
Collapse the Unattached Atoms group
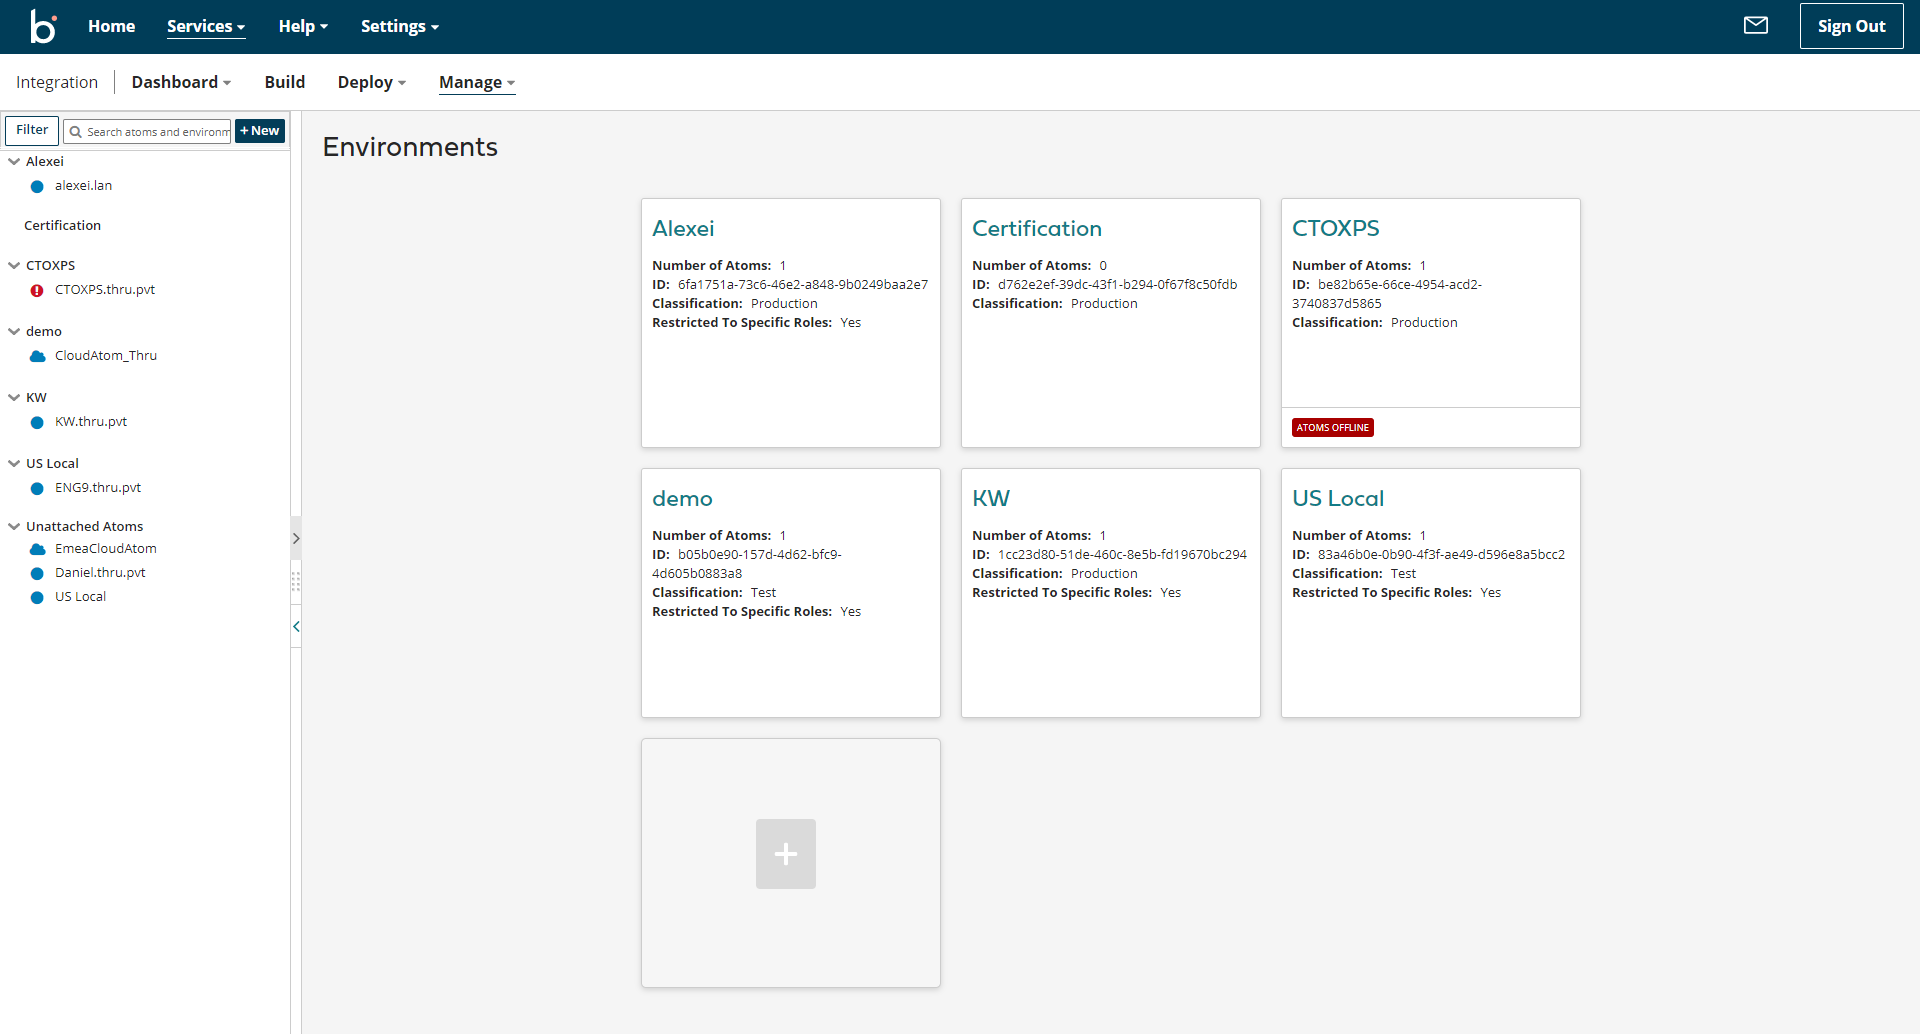pyautogui.click(x=14, y=527)
